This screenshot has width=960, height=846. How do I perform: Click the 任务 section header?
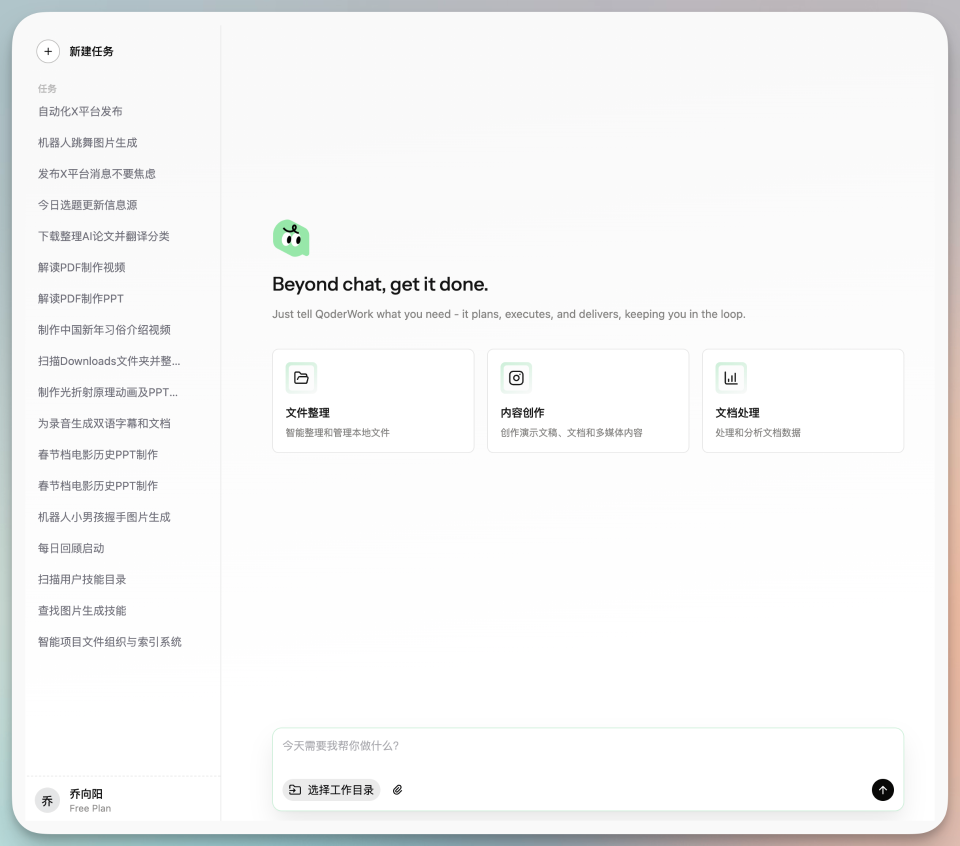click(47, 89)
